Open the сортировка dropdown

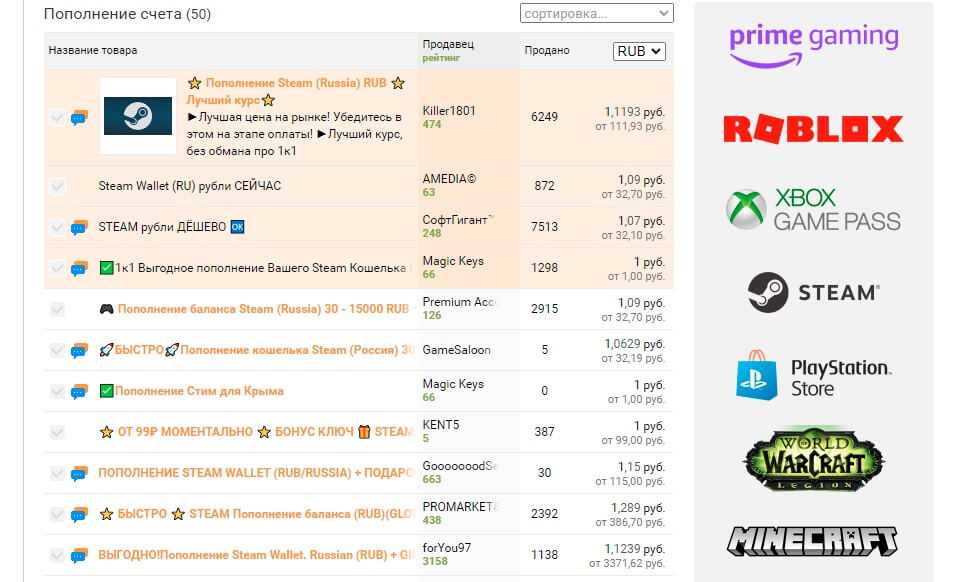point(597,14)
